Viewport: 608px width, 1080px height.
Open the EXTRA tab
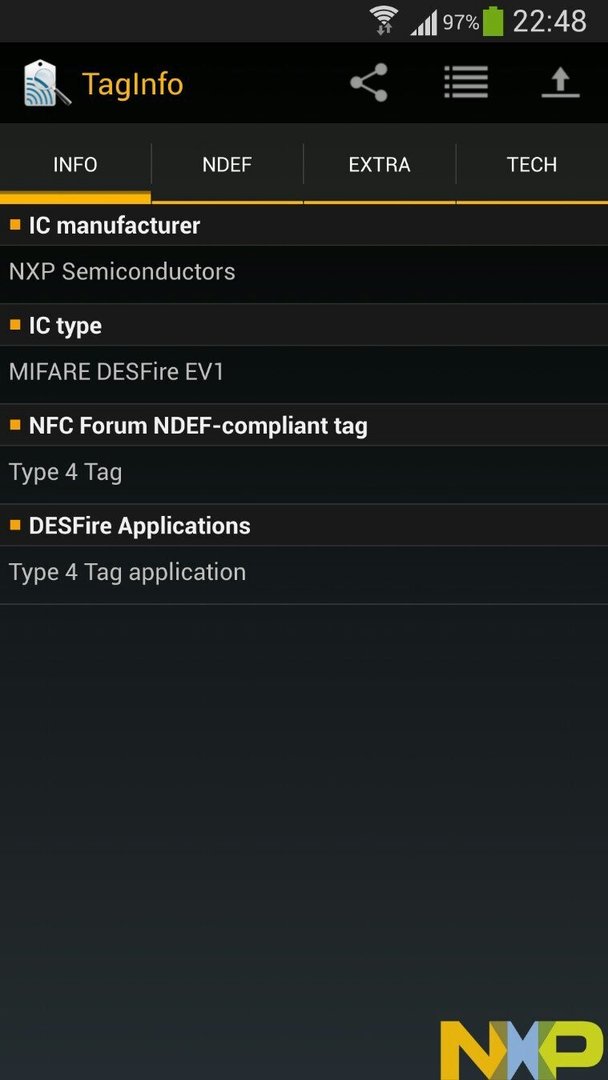click(379, 165)
